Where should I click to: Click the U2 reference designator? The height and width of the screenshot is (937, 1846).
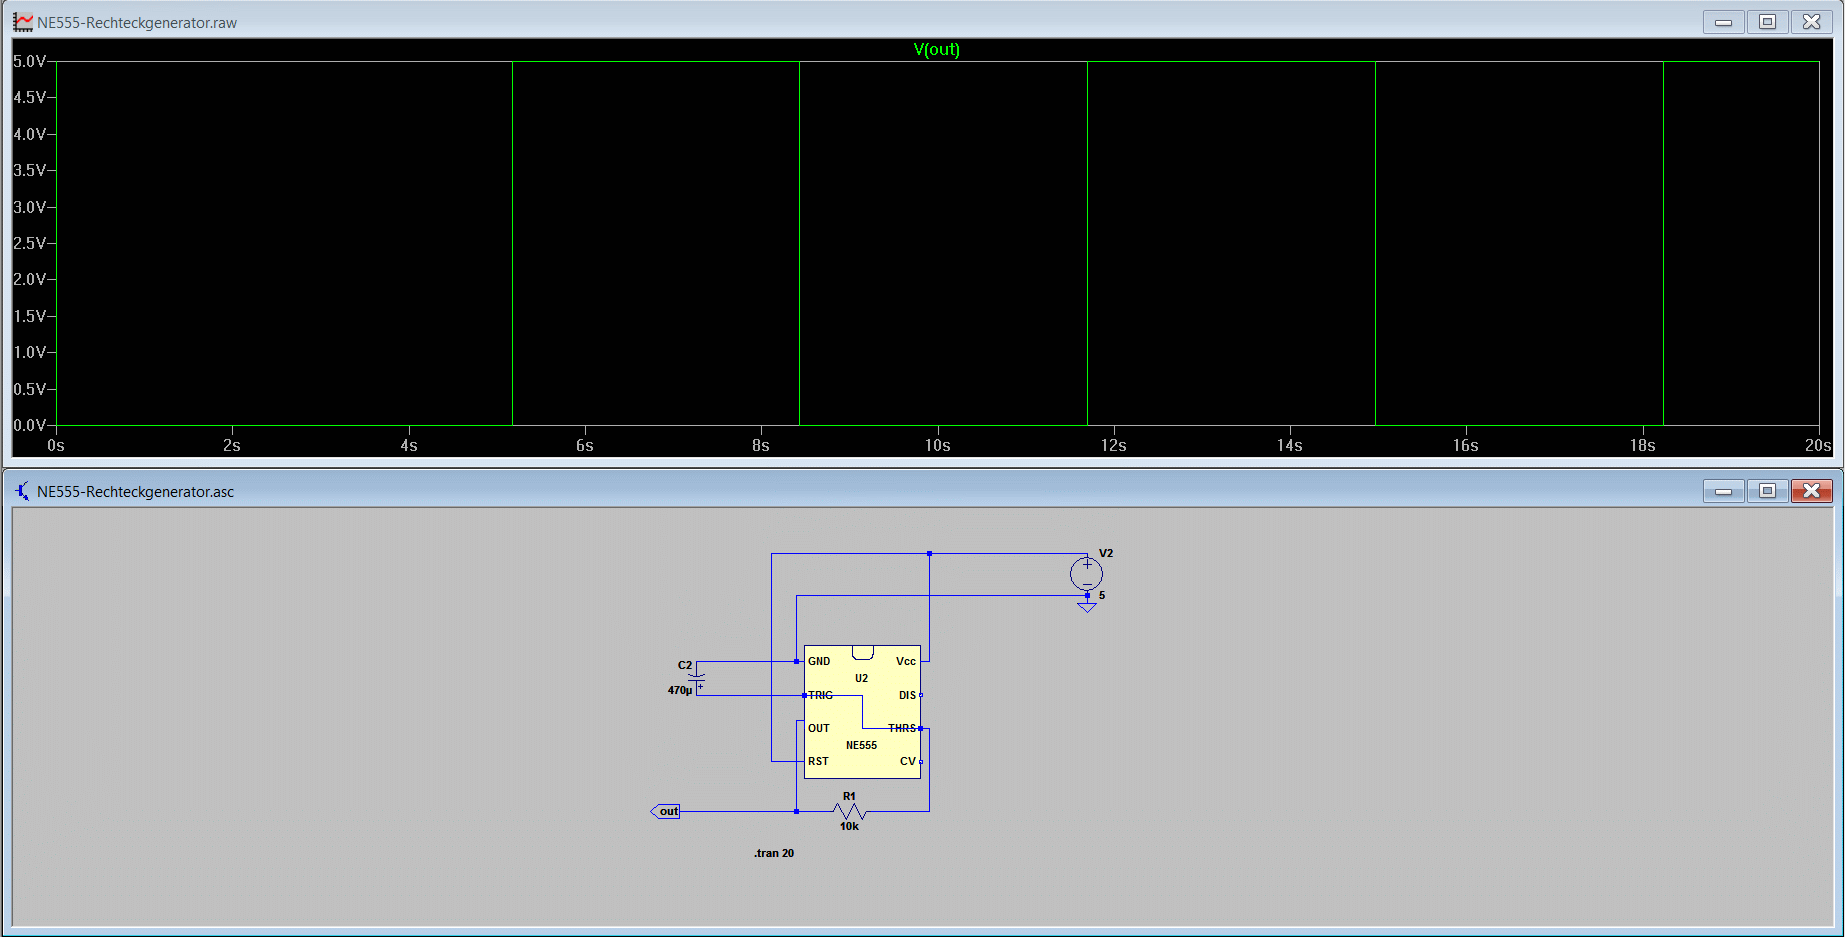[861, 678]
